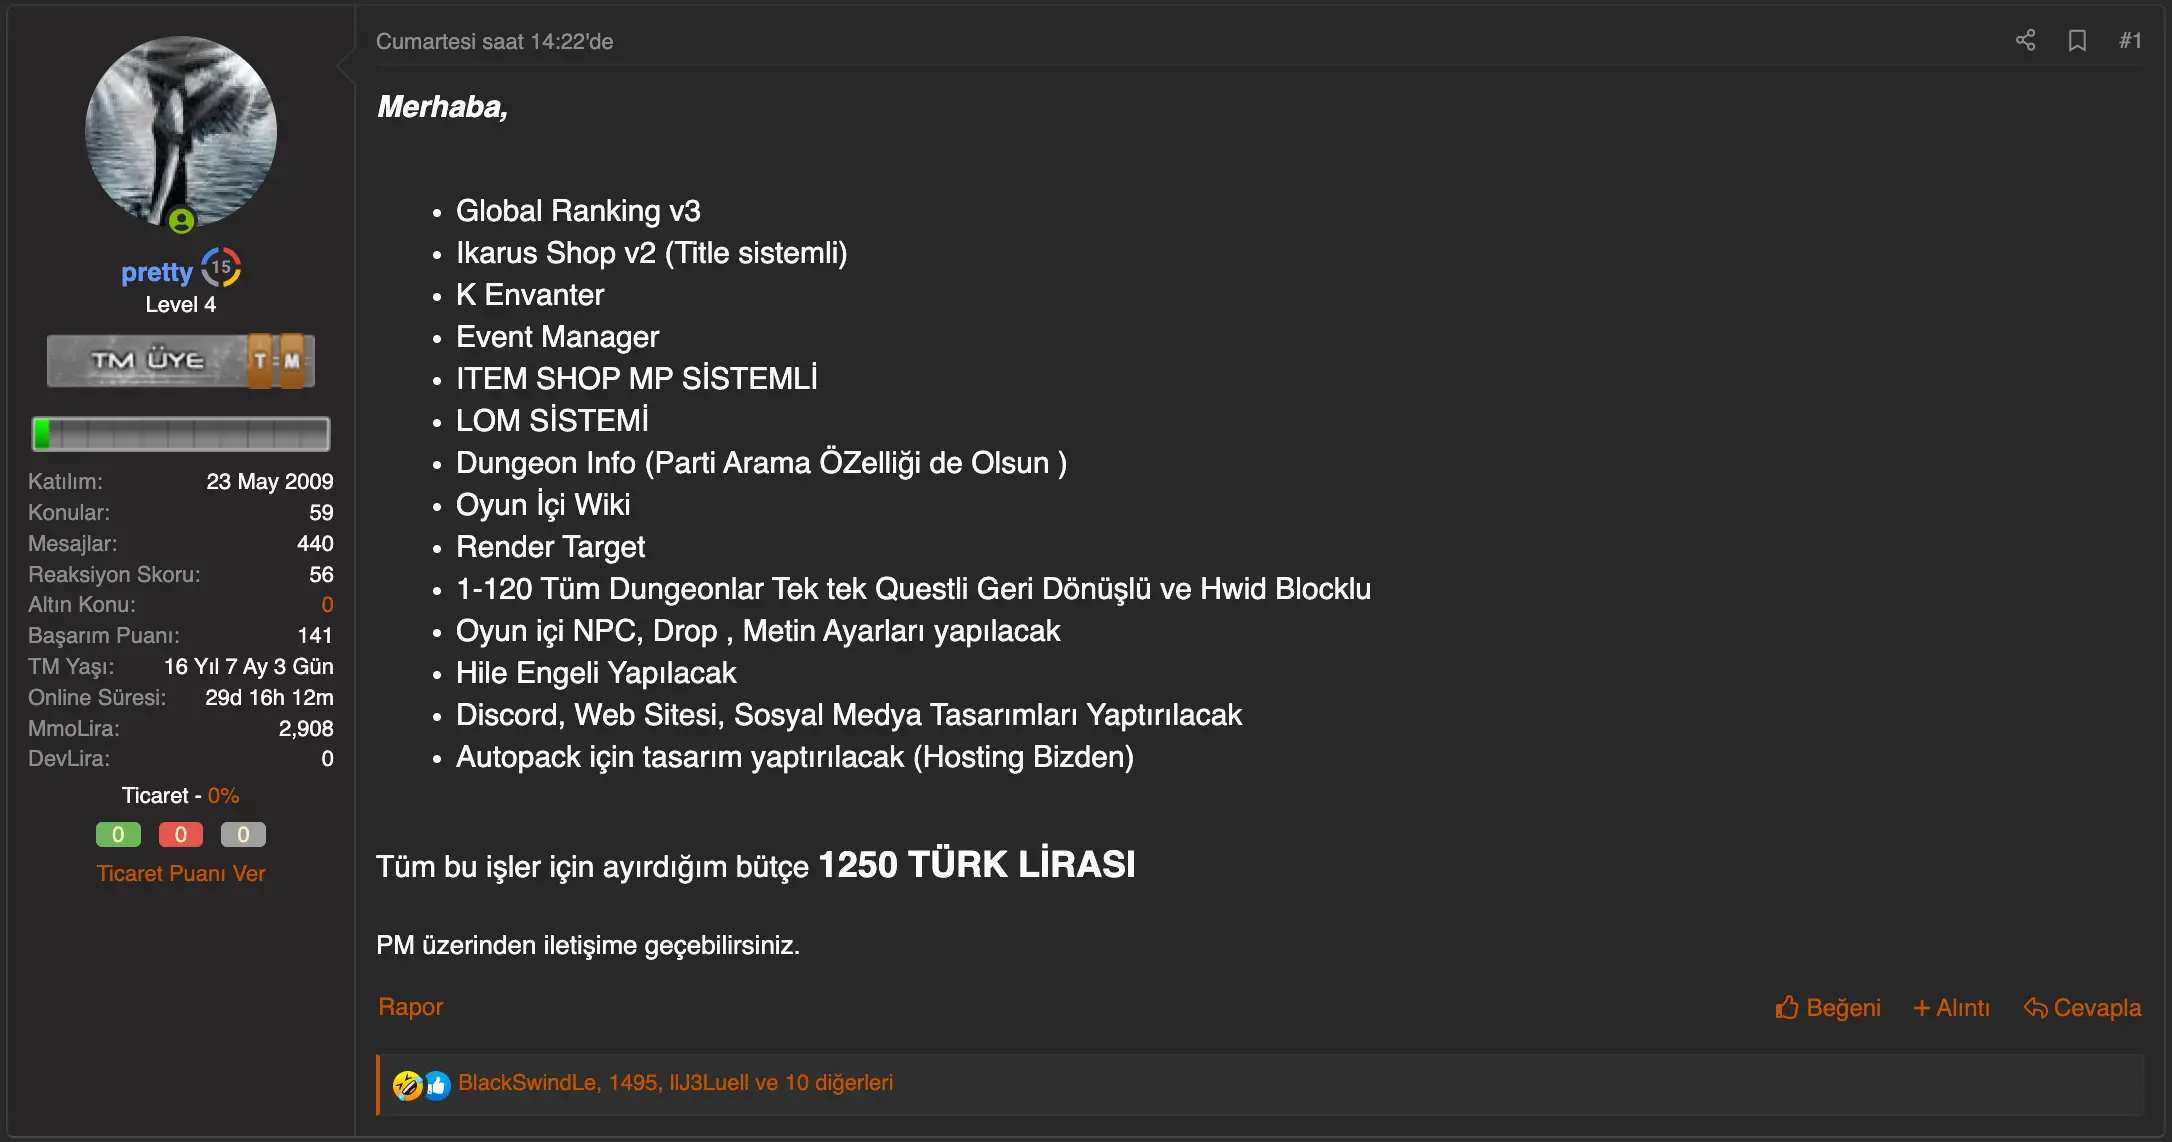Viewport: 2172px width, 1142px height.
Task: Open the list of users who reacted
Action: click(675, 1083)
